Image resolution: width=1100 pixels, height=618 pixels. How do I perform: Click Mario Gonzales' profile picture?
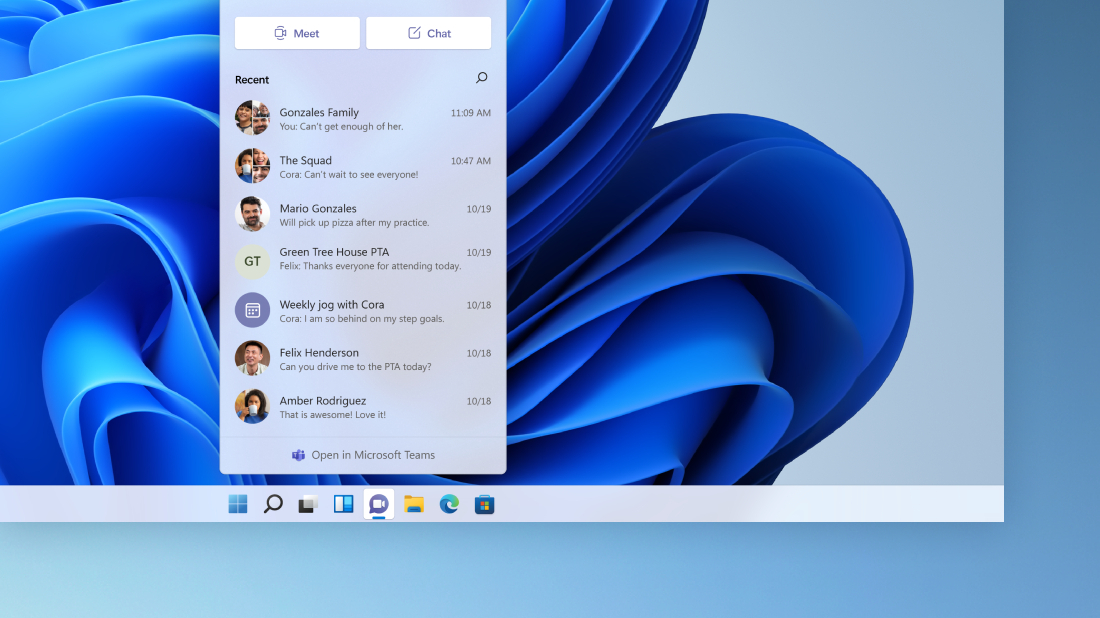click(x=252, y=214)
